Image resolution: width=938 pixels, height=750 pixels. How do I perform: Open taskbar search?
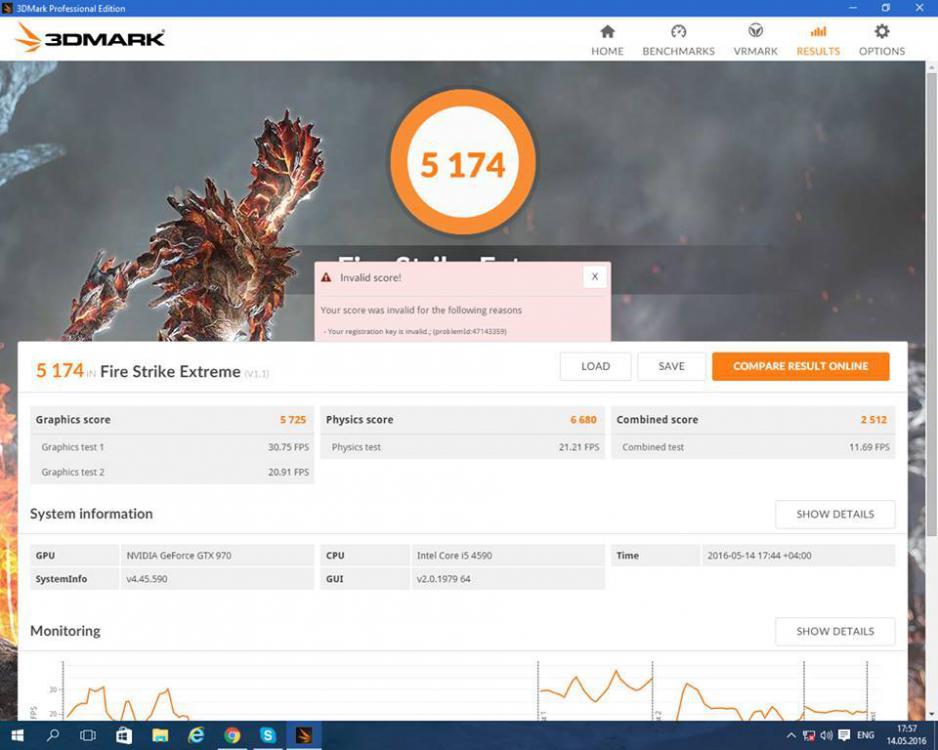[53, 735]
